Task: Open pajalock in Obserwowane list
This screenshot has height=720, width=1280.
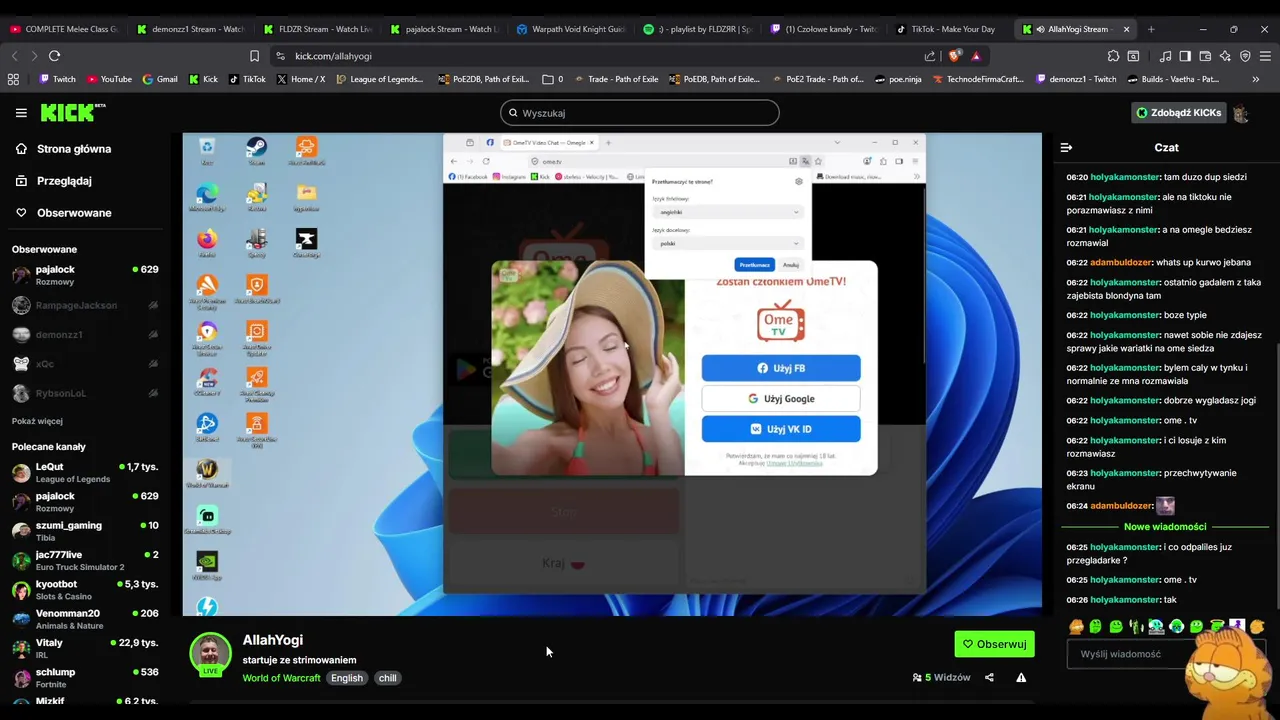Action: click(x=85, y=275)
